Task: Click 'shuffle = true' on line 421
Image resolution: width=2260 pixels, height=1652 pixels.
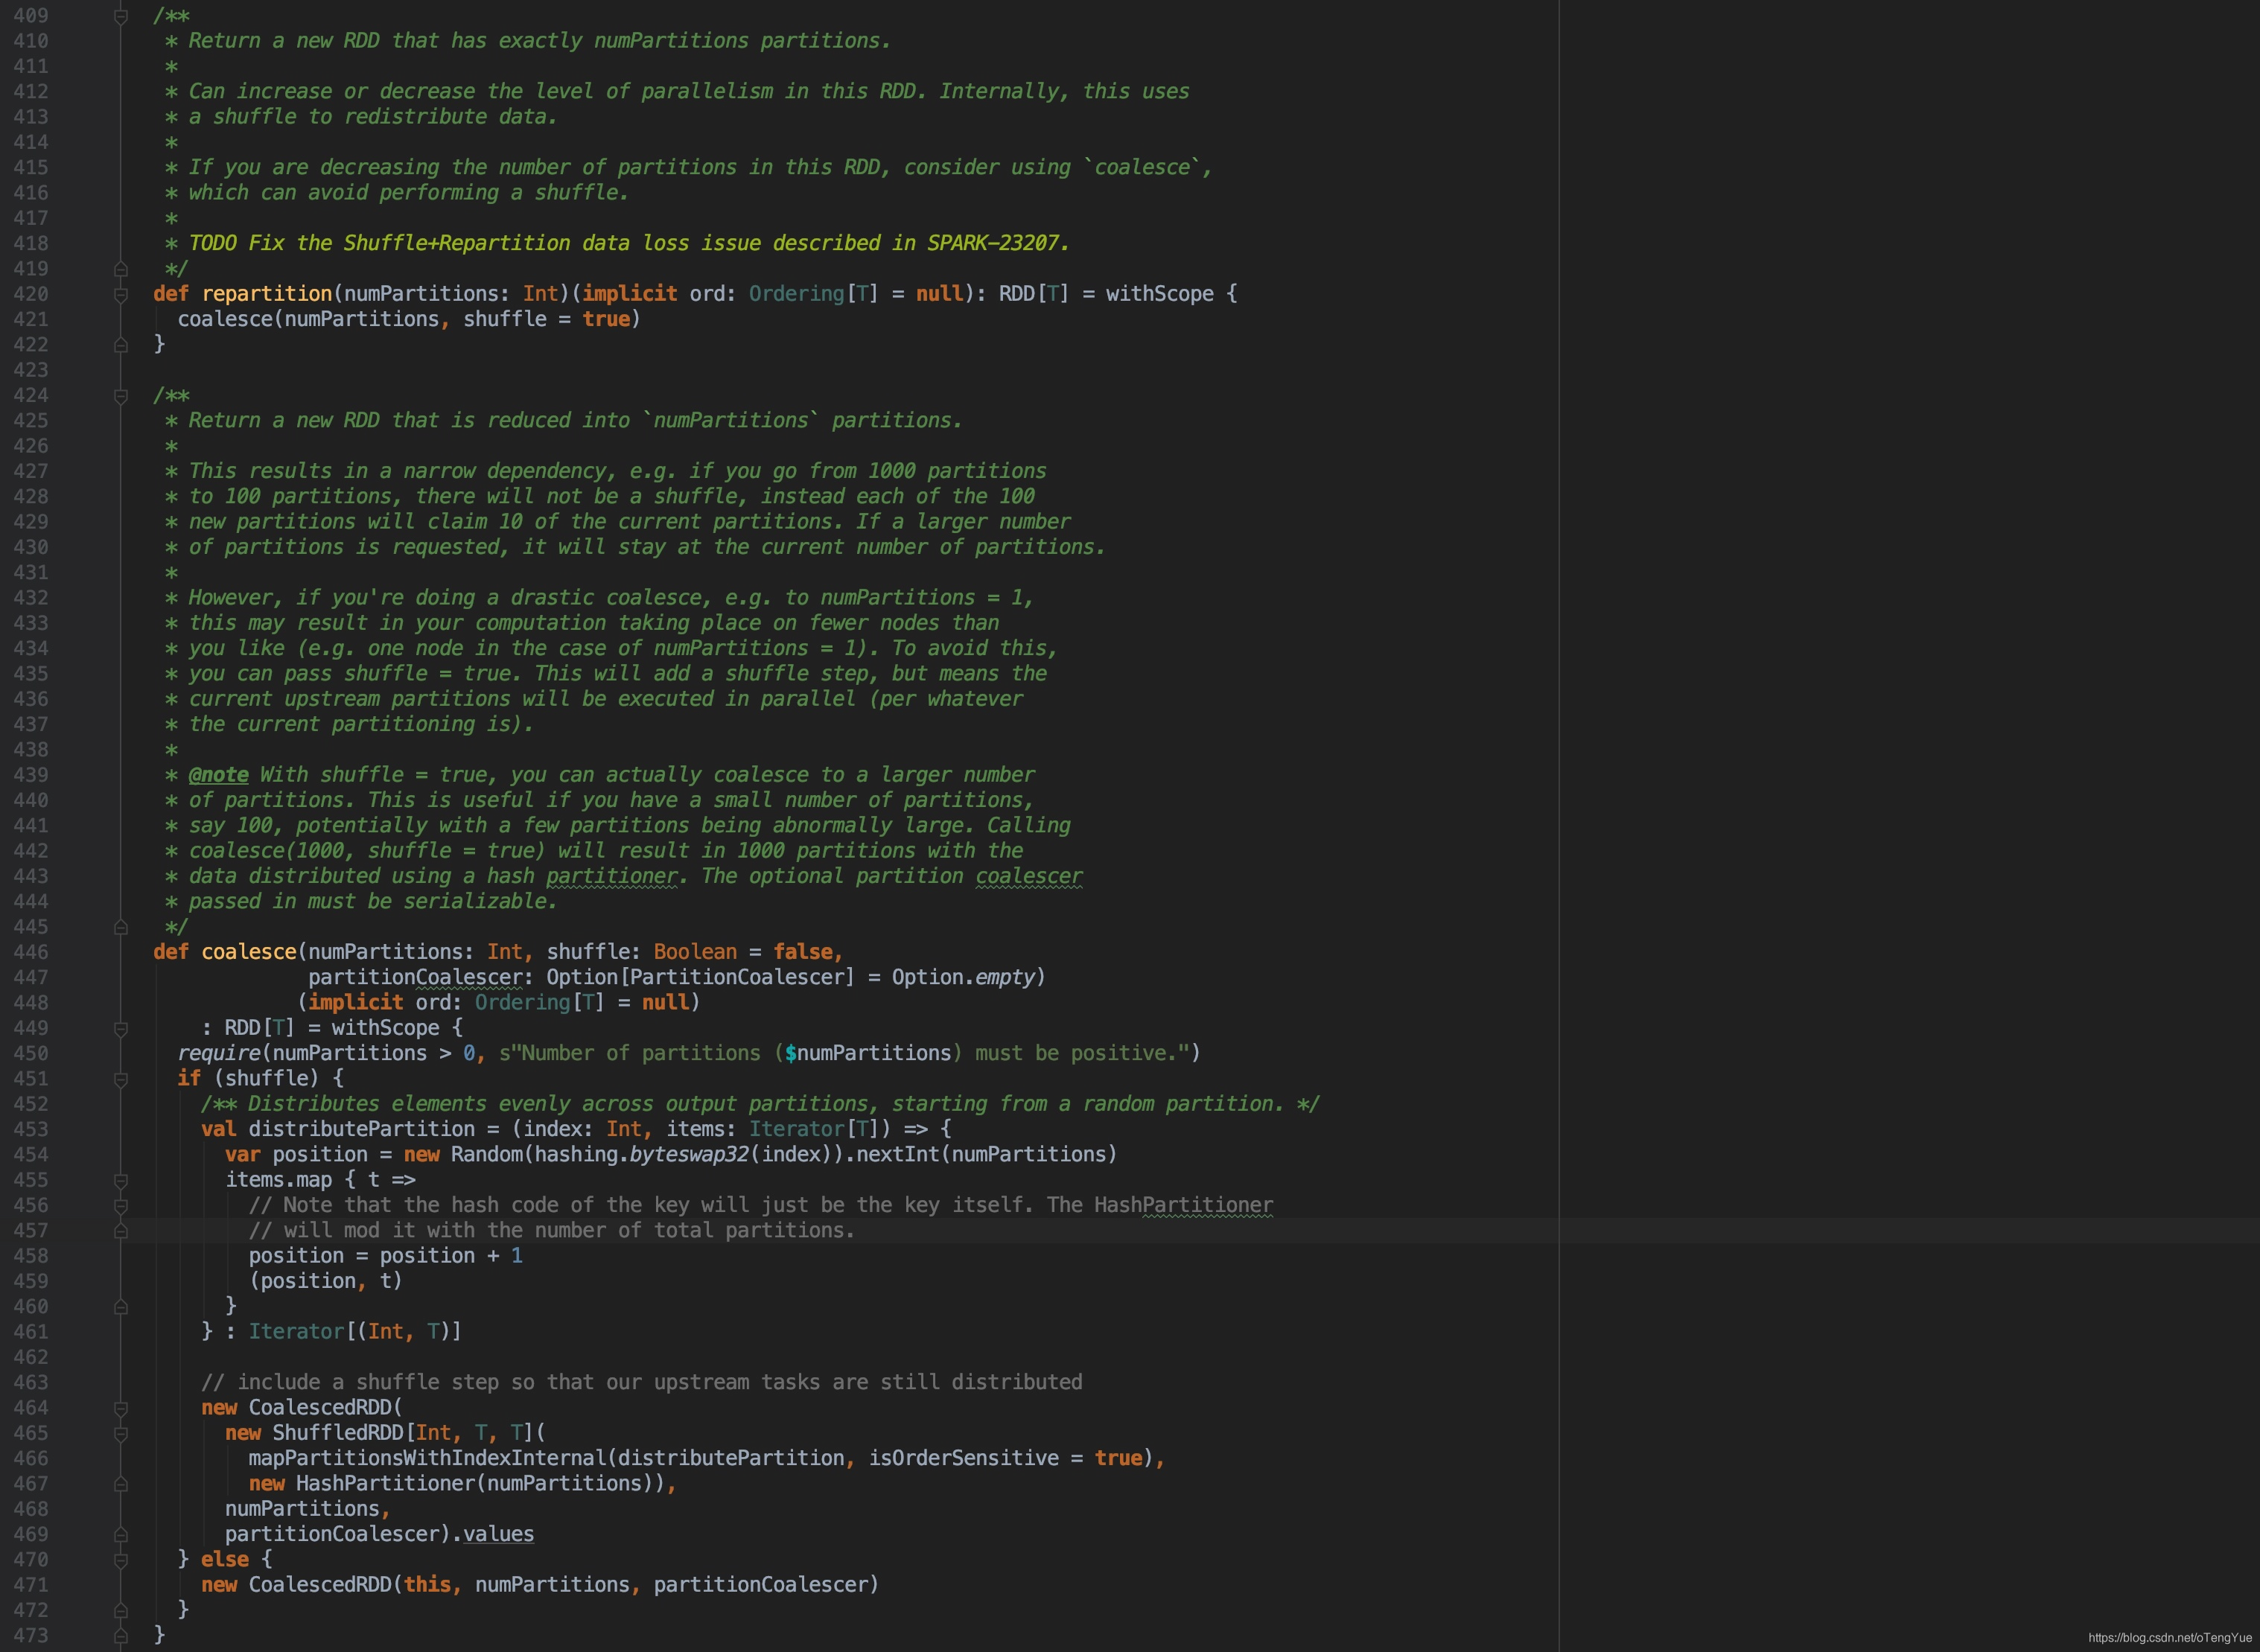Action: pyautogui.click(x=546, y=319)
